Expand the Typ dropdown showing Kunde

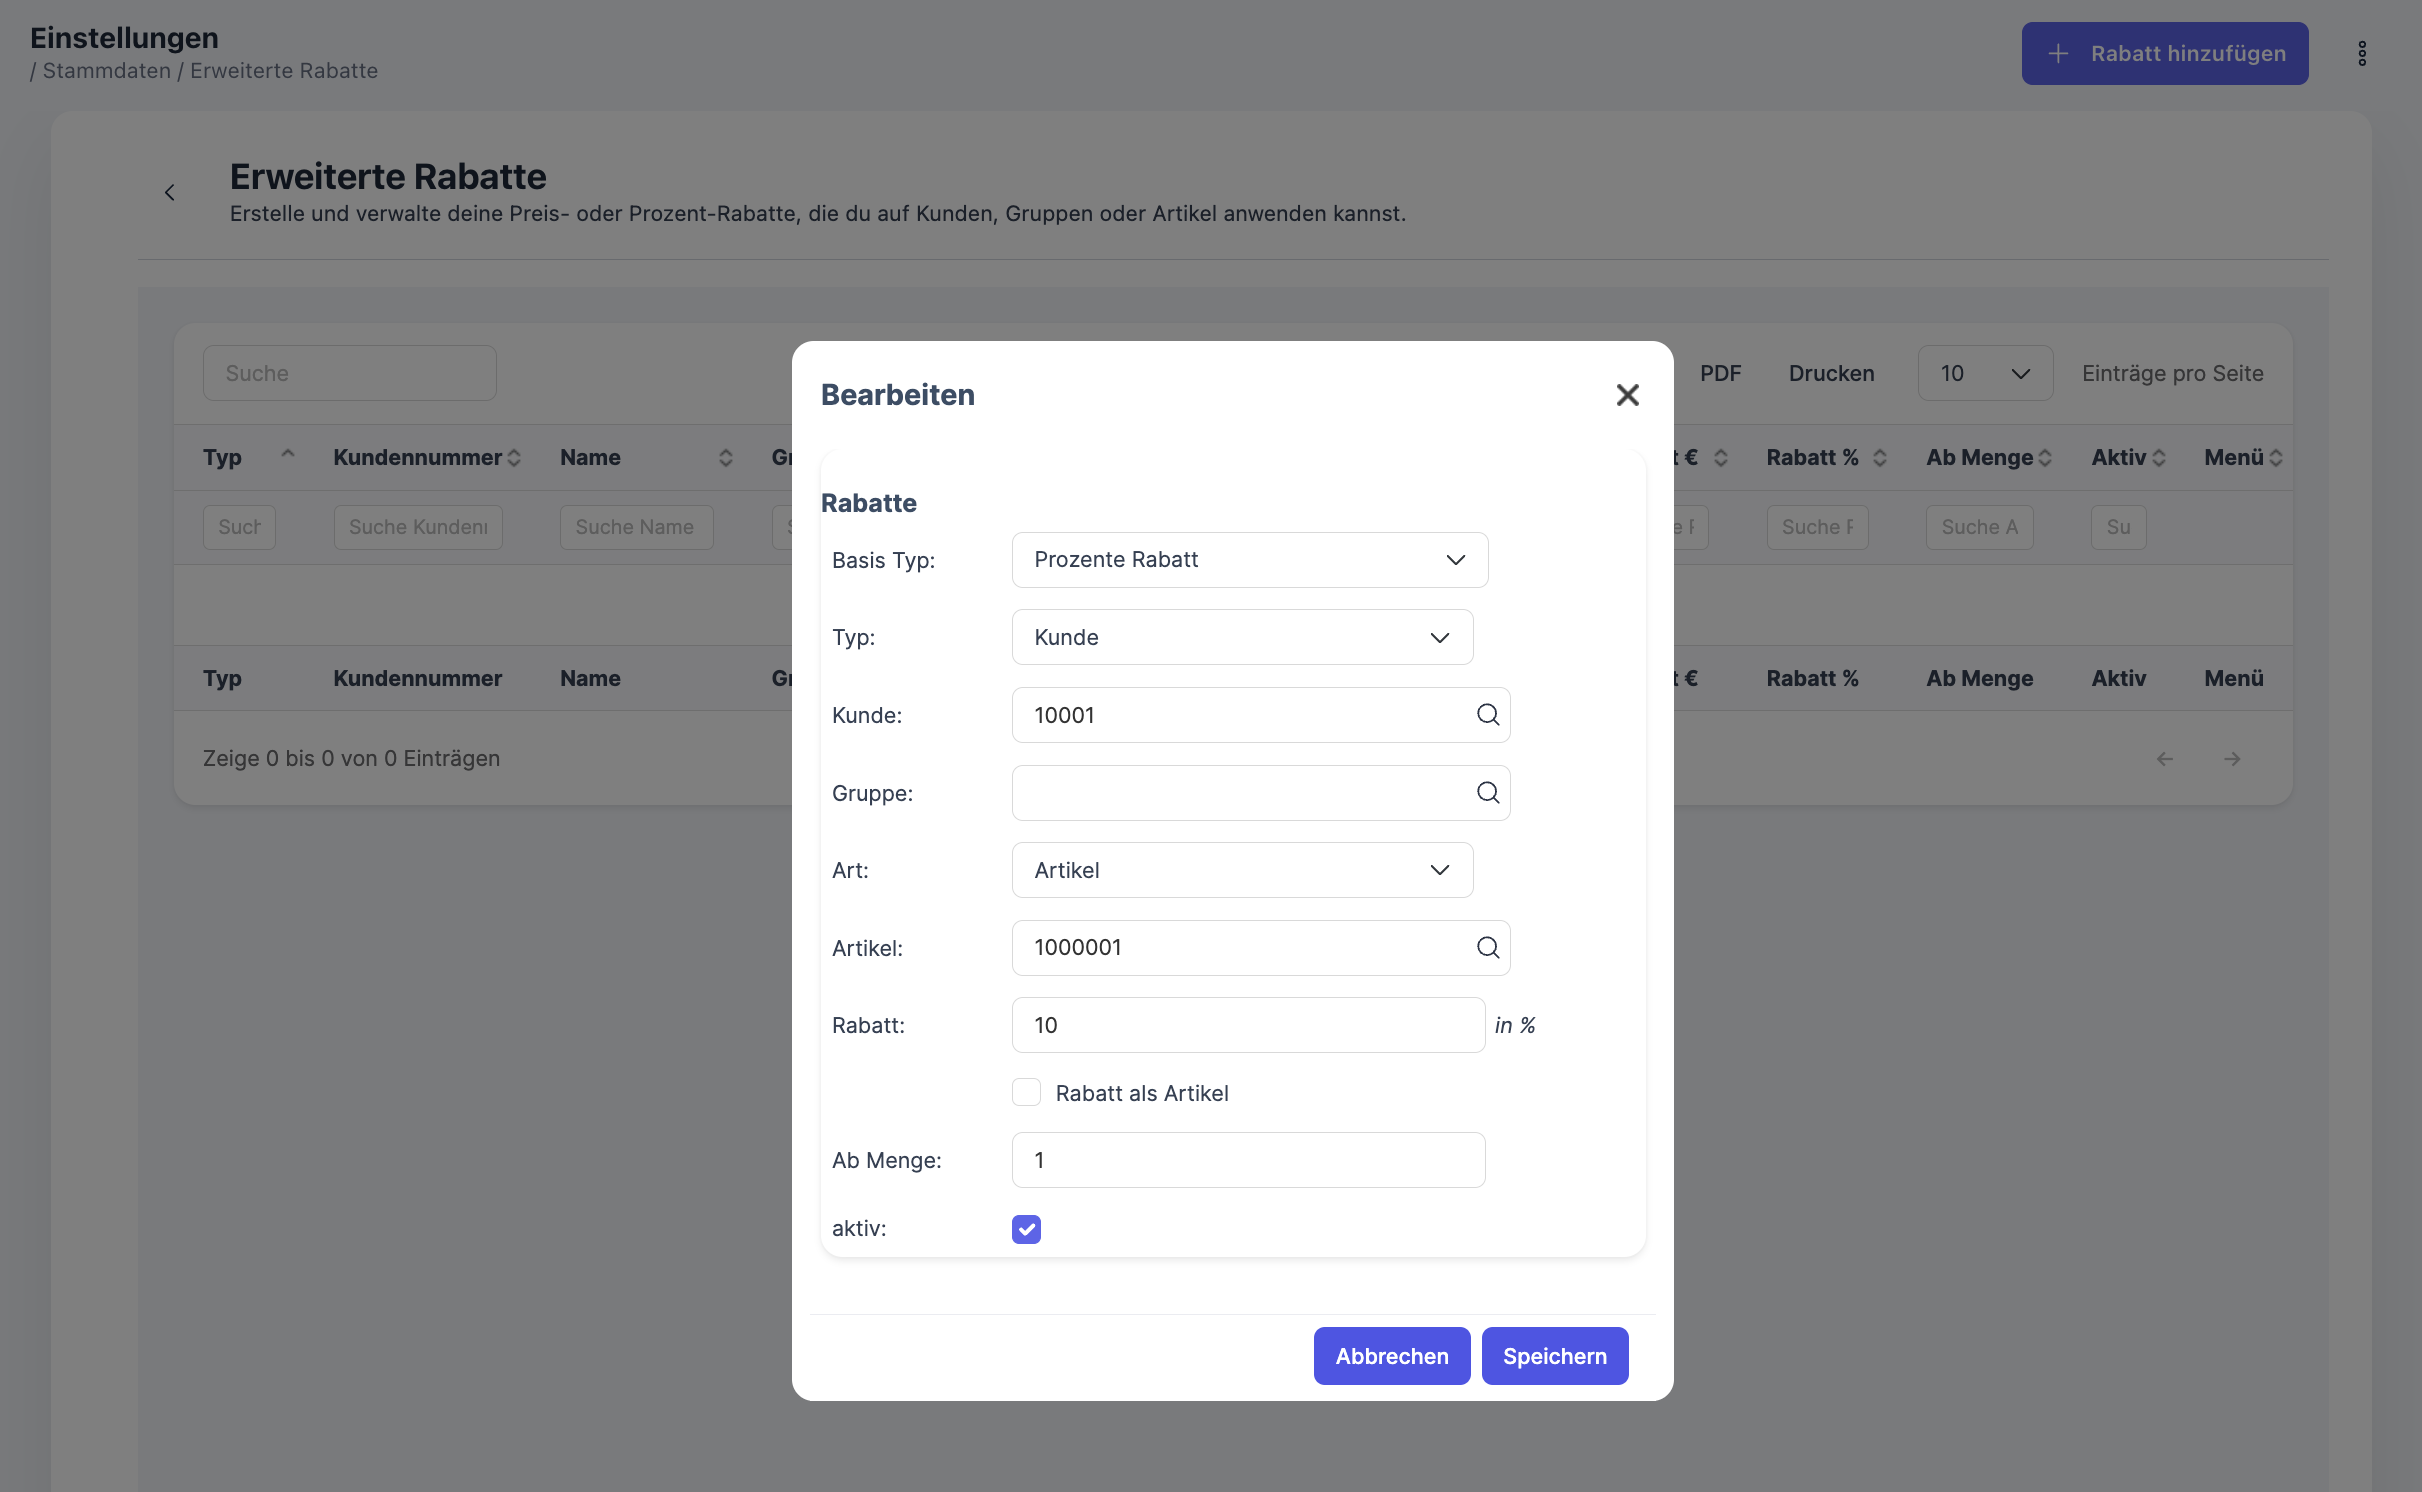[1241, 638]
